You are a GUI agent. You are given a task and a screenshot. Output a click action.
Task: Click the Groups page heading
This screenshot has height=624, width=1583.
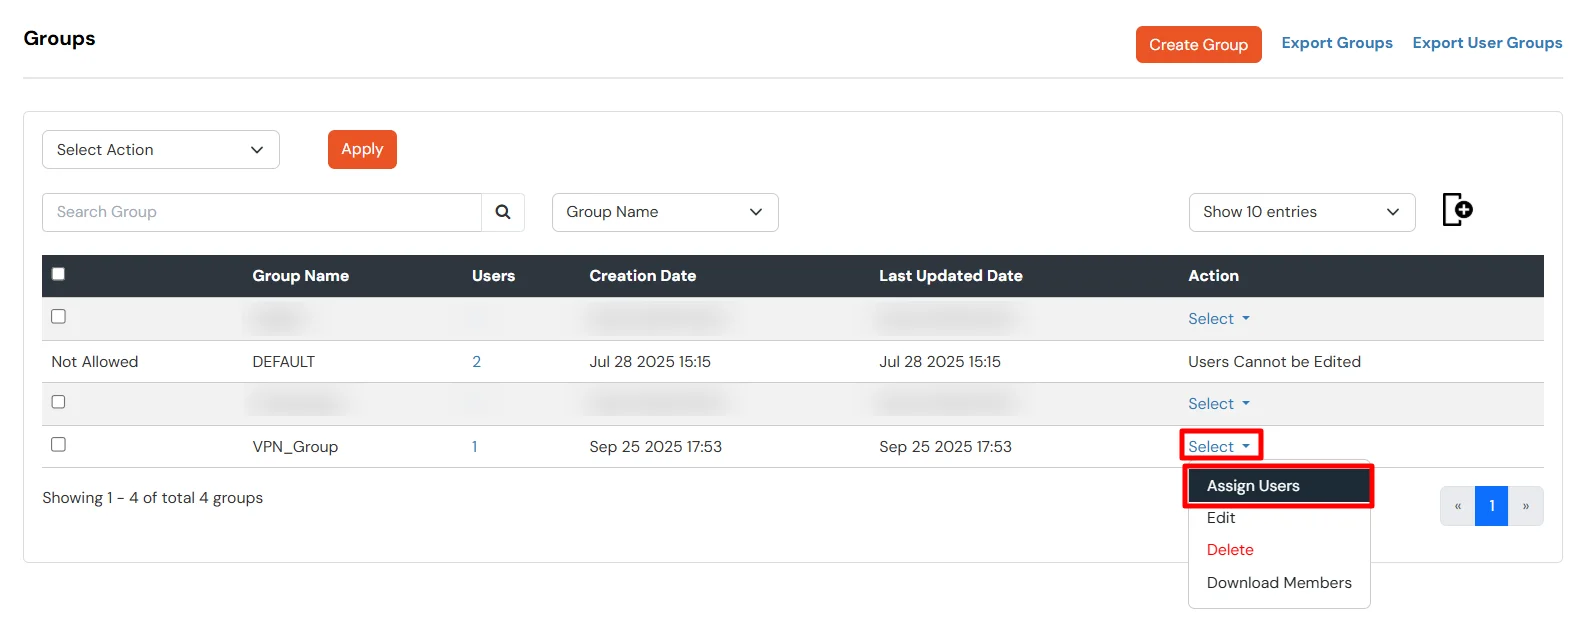pyautogui.click(x=59, y=38)
